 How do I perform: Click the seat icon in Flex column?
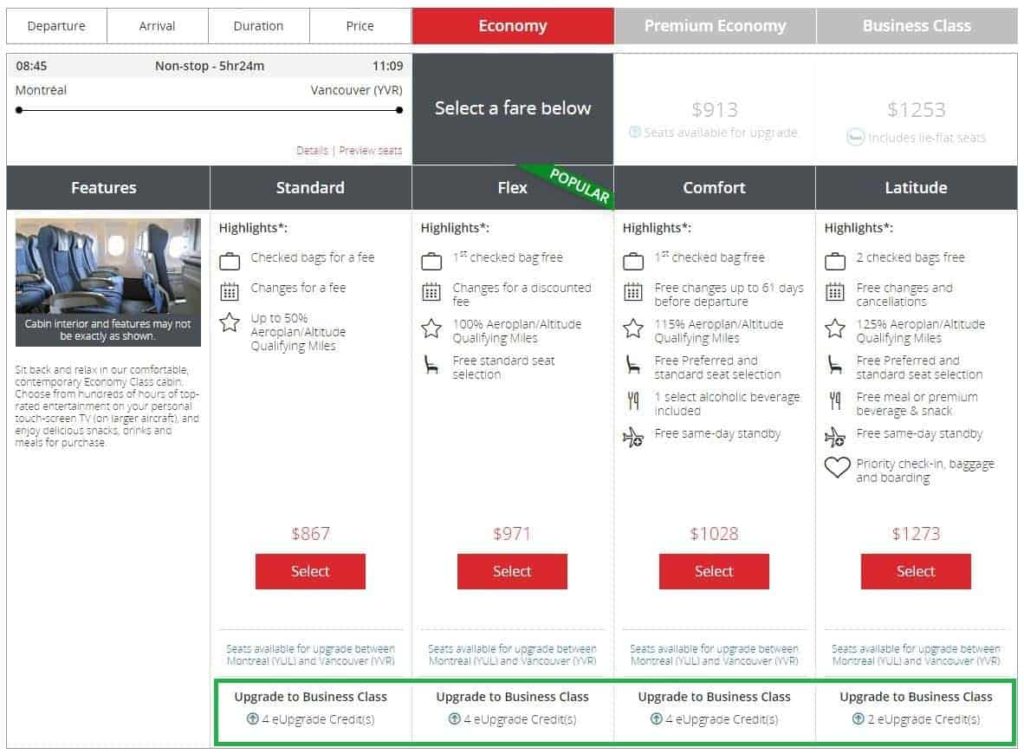(x=432, y=366)
